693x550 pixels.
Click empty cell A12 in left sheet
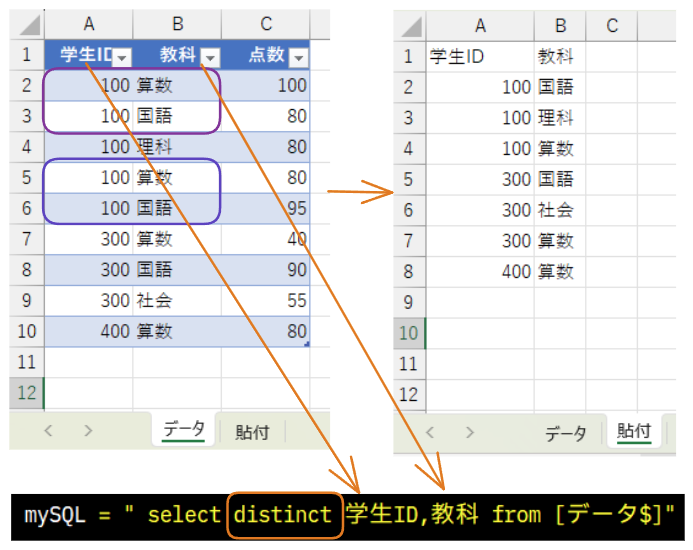pos(88,393)
